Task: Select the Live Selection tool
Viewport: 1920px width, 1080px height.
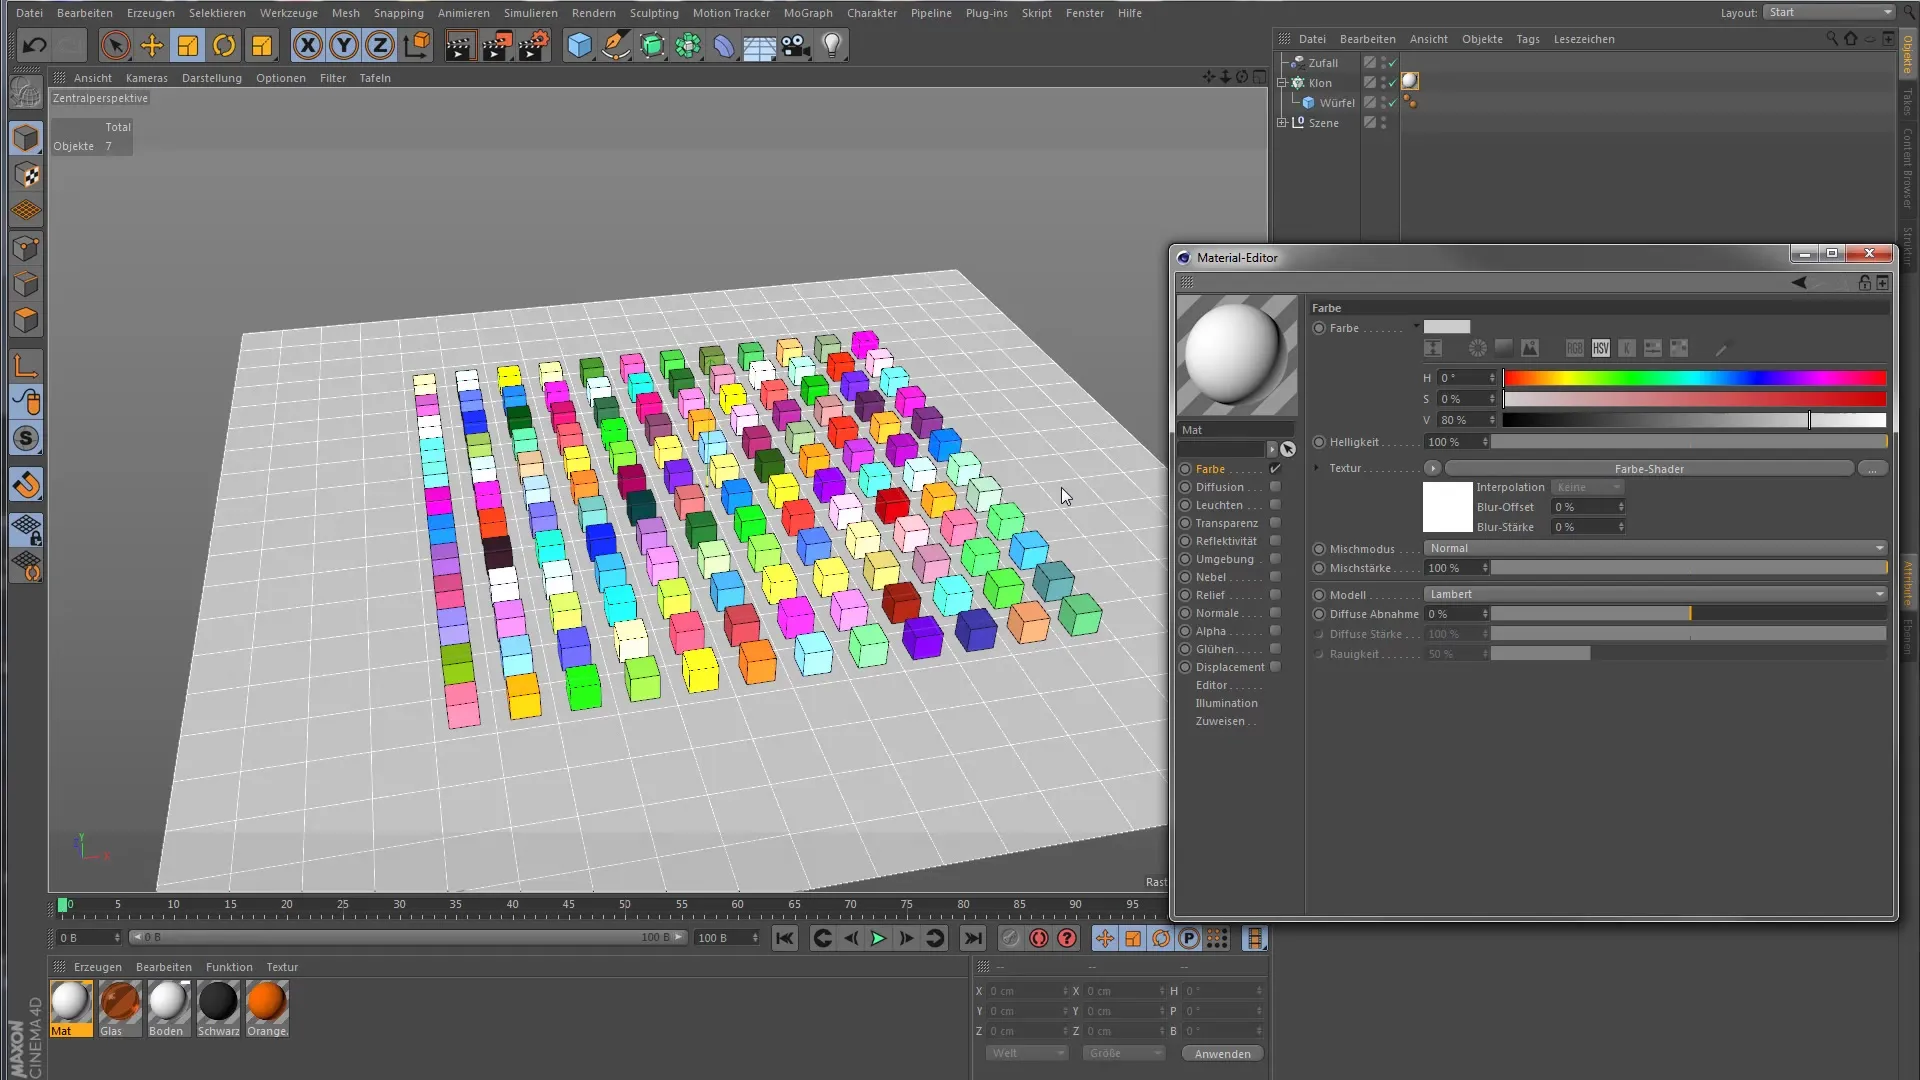Action: coord(115,45)
